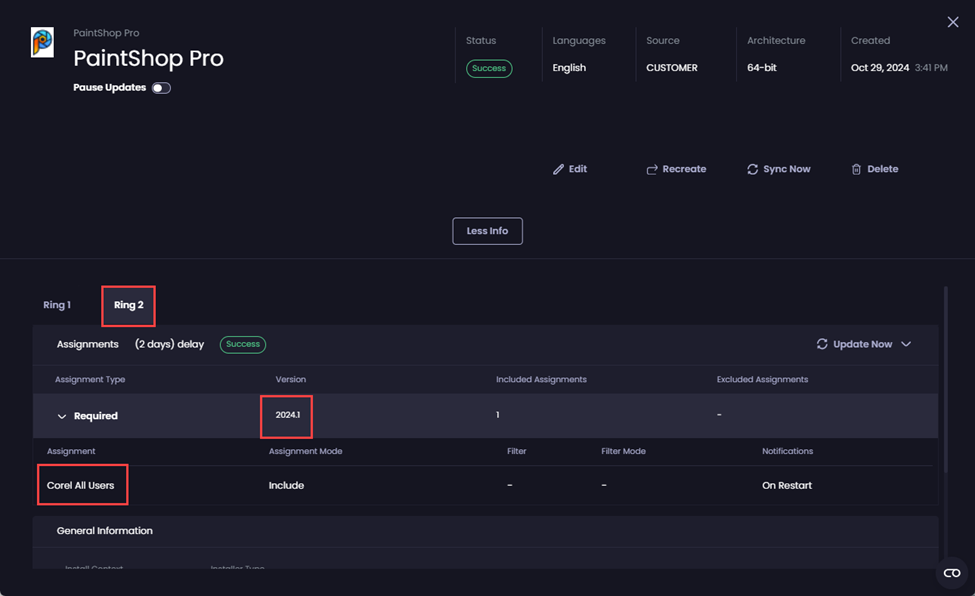Toggle the Pause Updates switch

[x=161, y=88]
